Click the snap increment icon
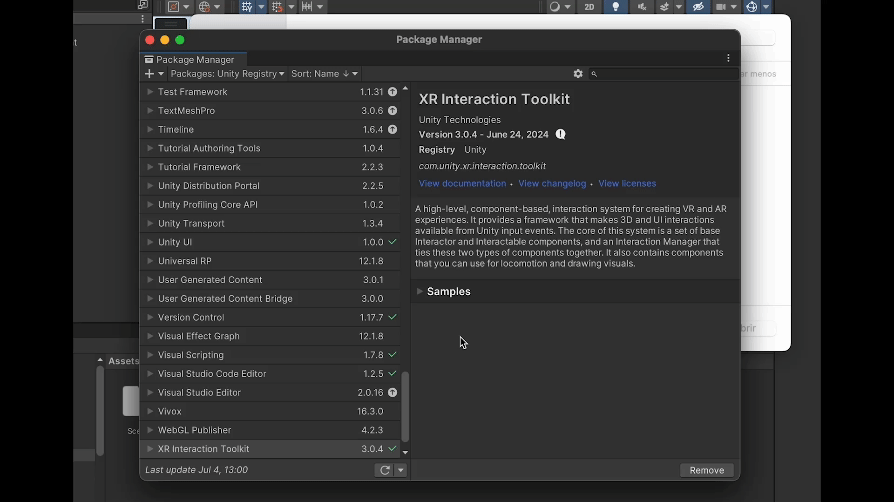Viewport: 894px width, 502px height. (307, 7)
